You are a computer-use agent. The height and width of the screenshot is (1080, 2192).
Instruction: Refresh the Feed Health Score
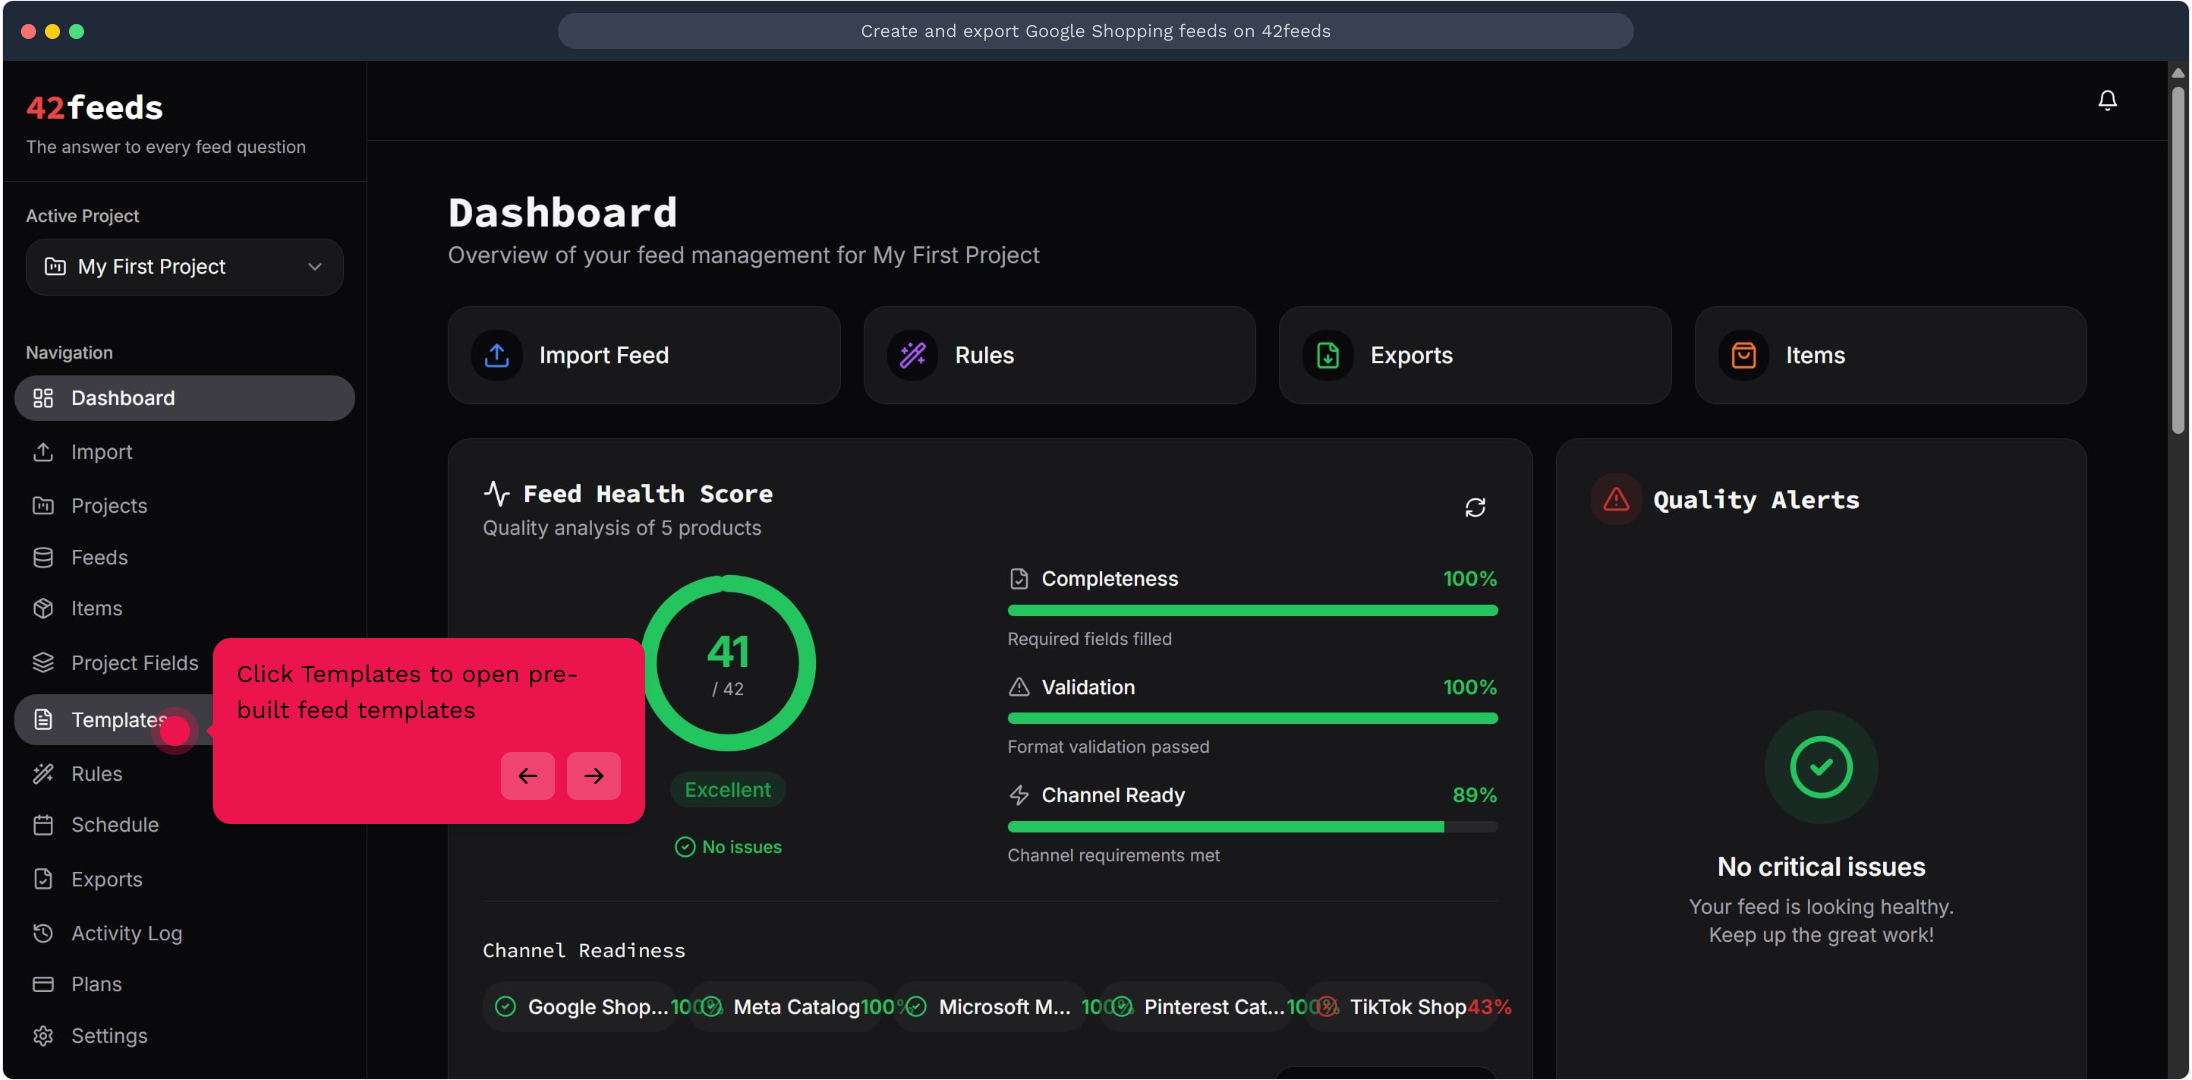click(1475, 507)
